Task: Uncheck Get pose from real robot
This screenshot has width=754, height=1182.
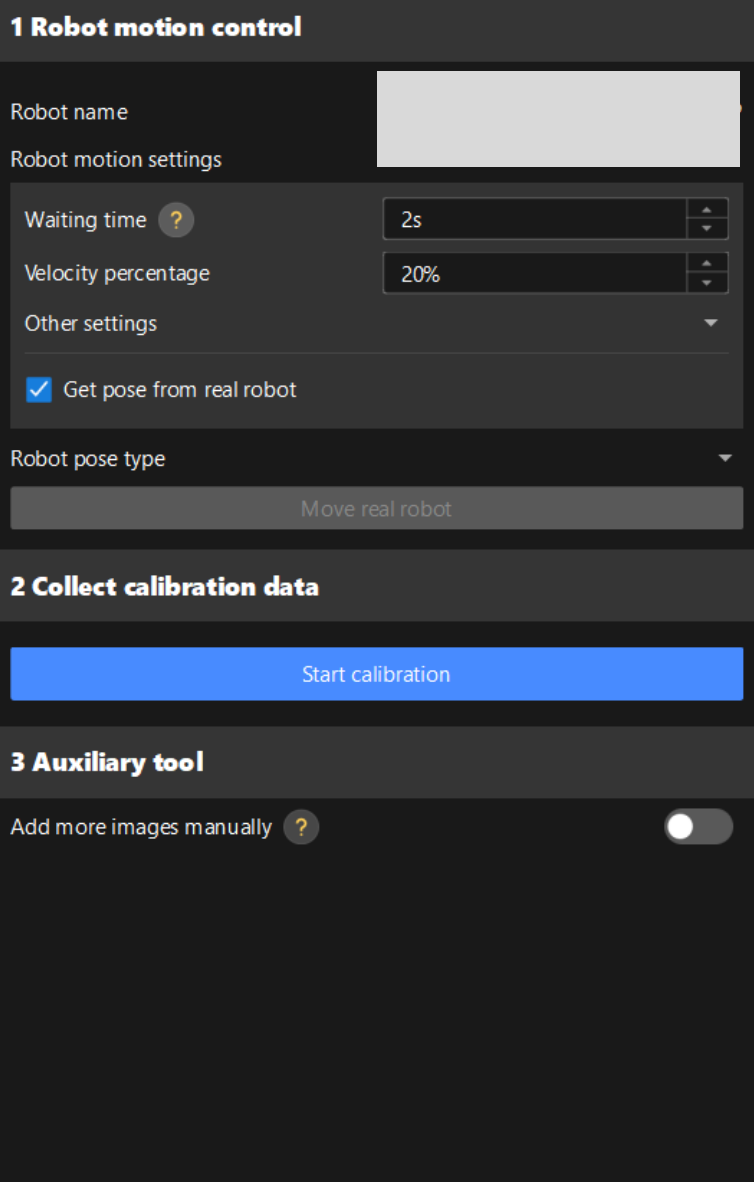Action: click(39, 389)
